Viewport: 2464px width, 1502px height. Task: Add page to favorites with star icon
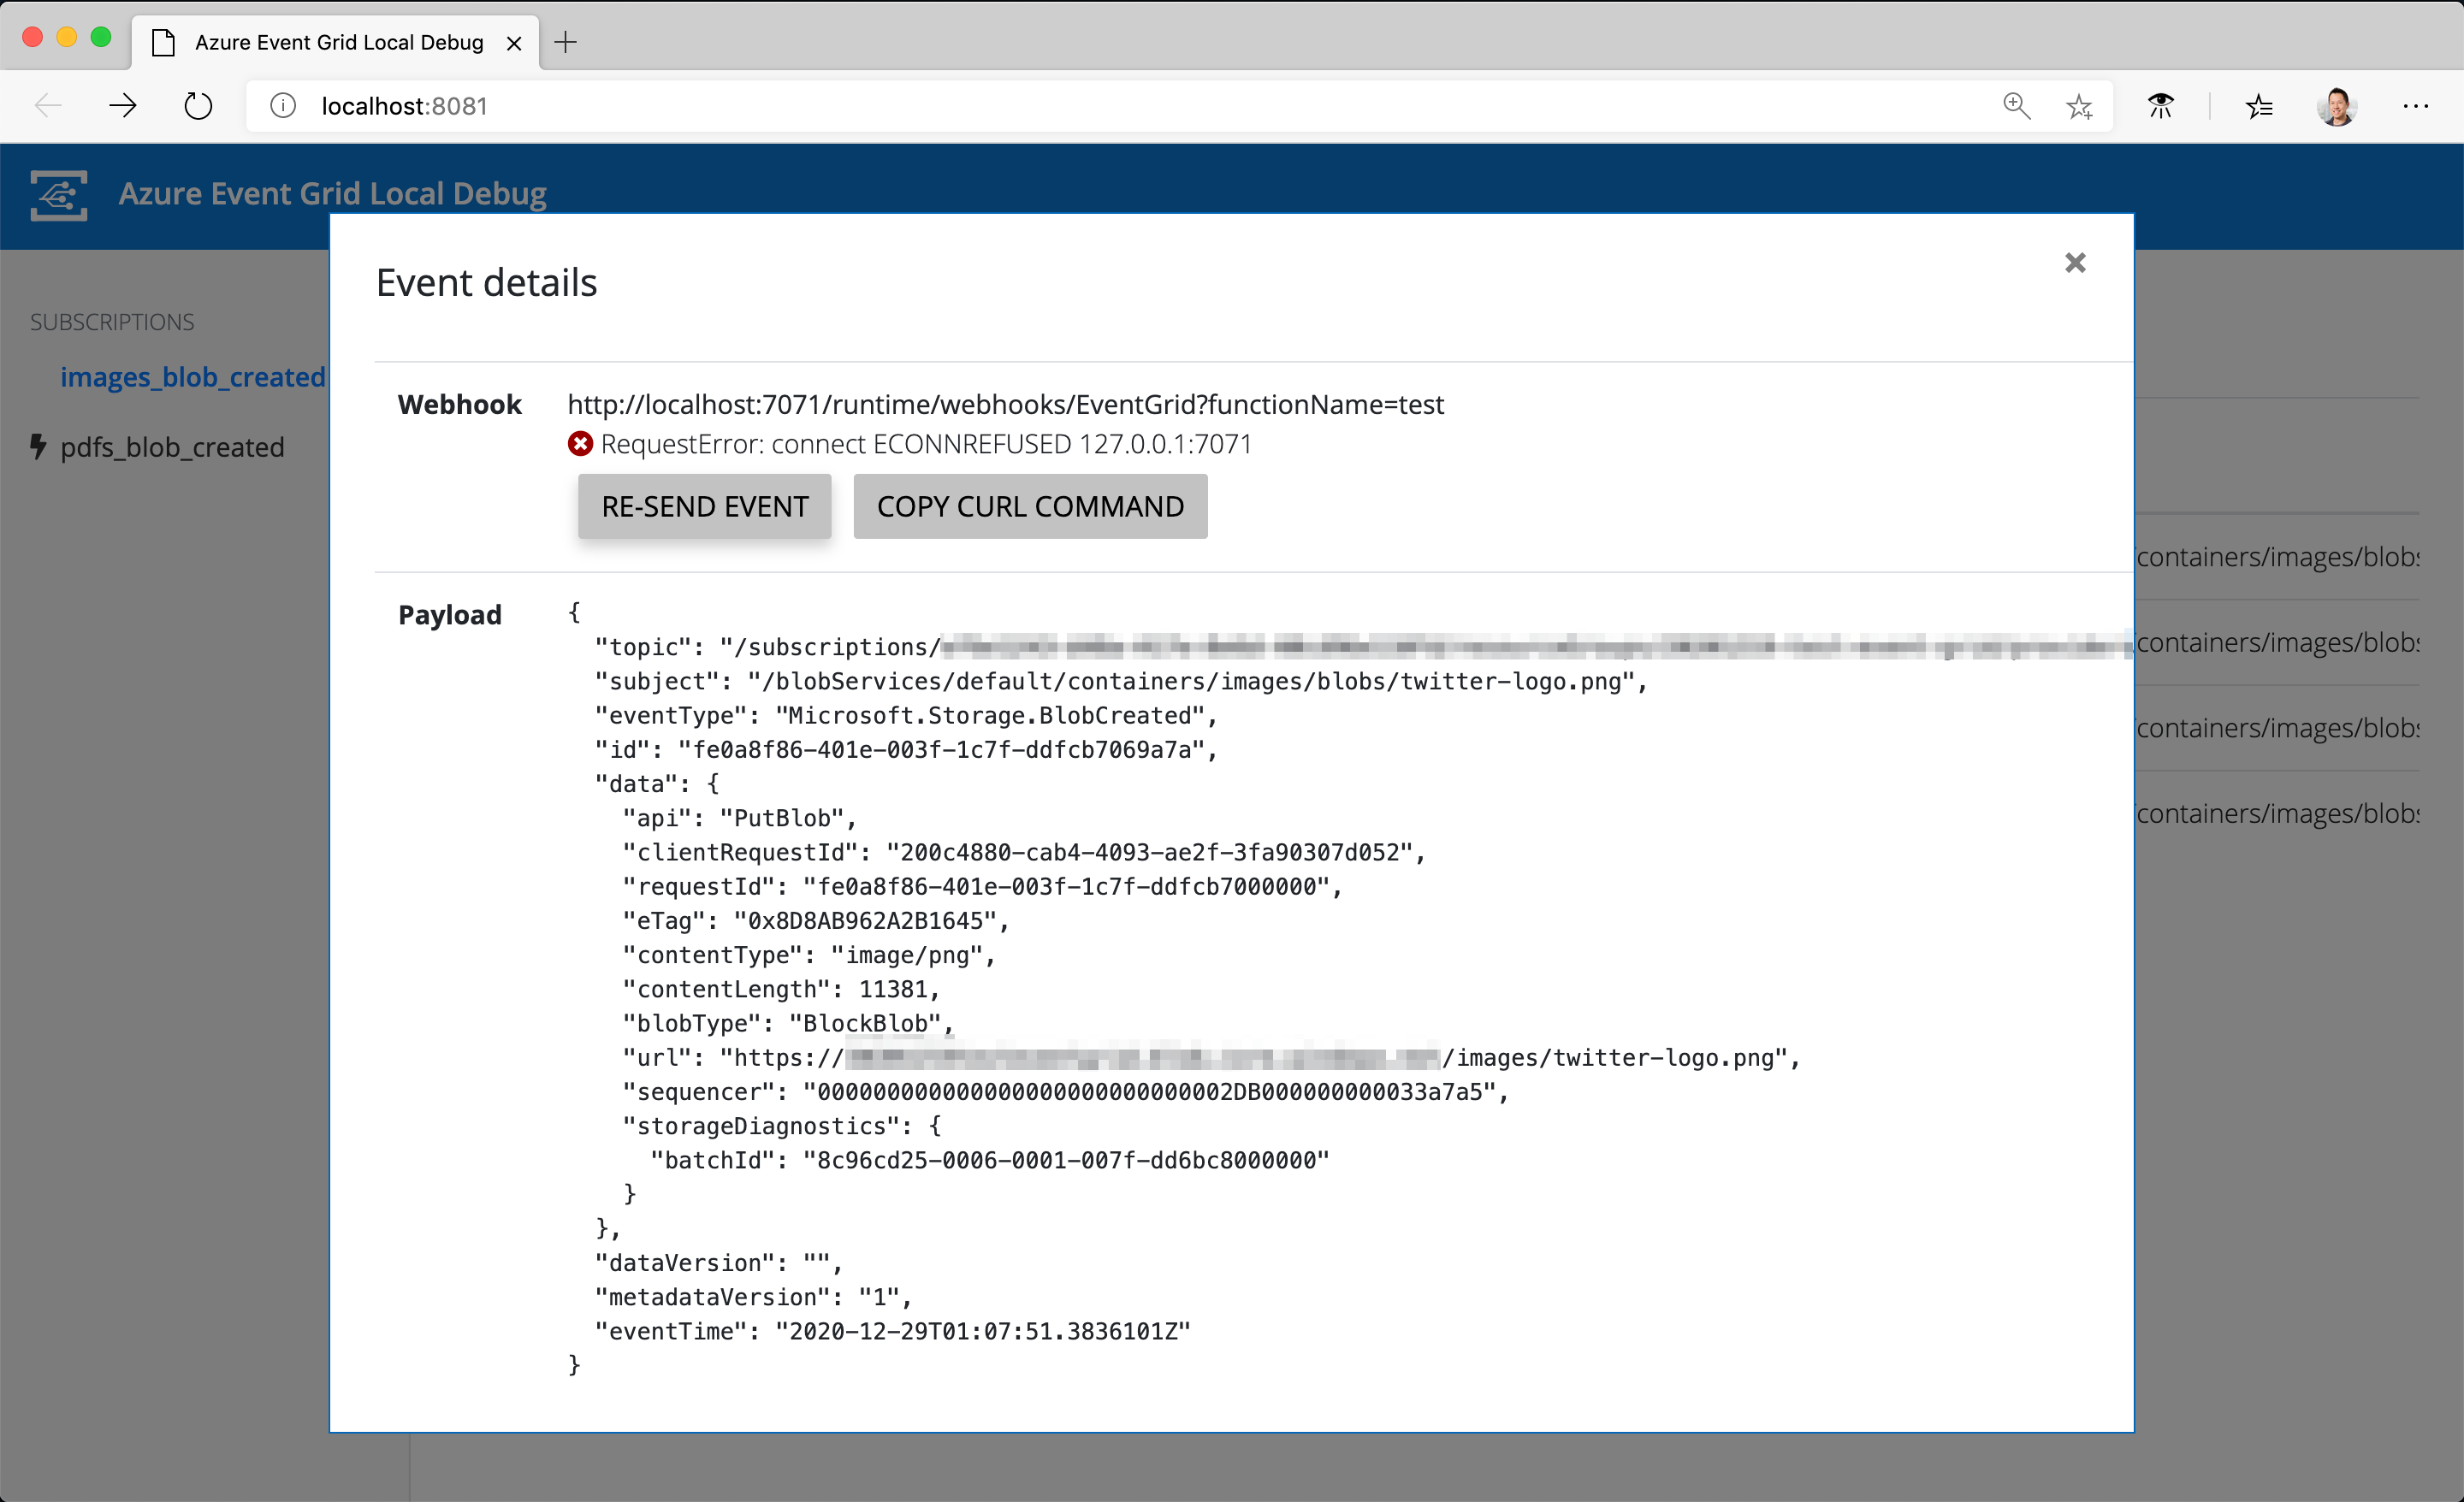coord(2079,106)
